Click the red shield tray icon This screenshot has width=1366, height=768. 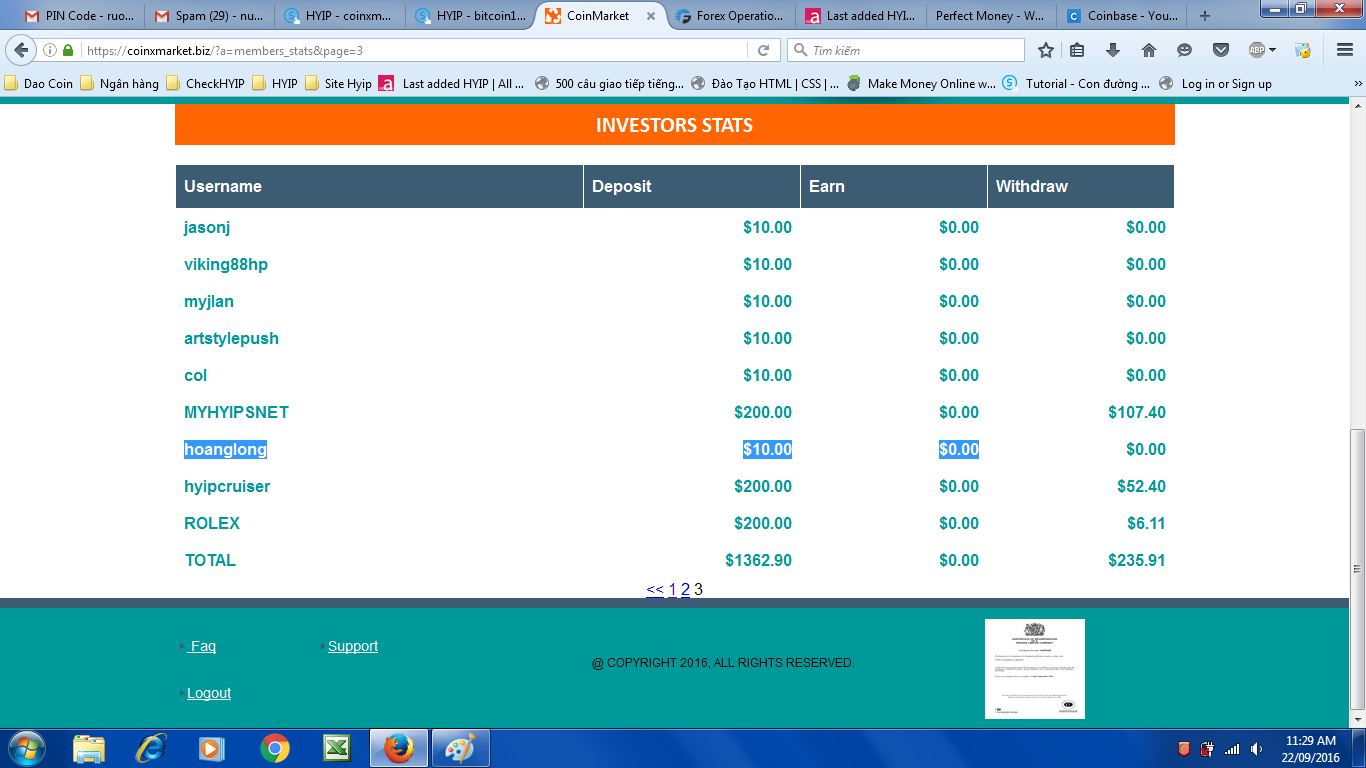pos(1183,748)
